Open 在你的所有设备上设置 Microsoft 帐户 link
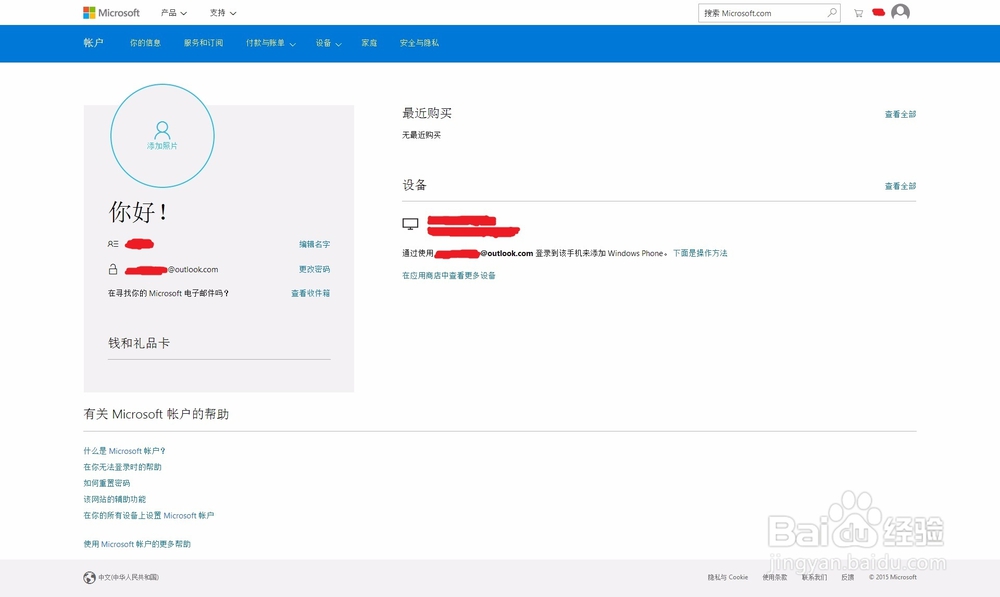Viewport: 1000px width, 597px height. pos(149,515)
